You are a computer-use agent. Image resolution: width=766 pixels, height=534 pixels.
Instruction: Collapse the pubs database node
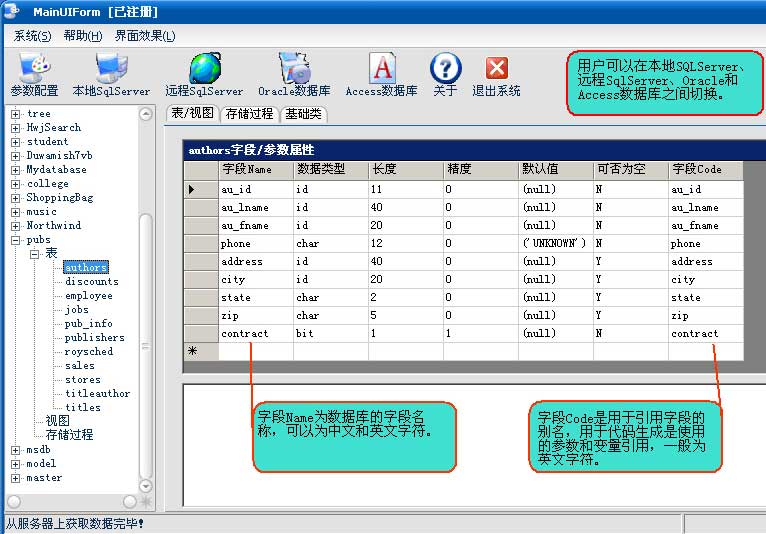(x=16, y=240)
